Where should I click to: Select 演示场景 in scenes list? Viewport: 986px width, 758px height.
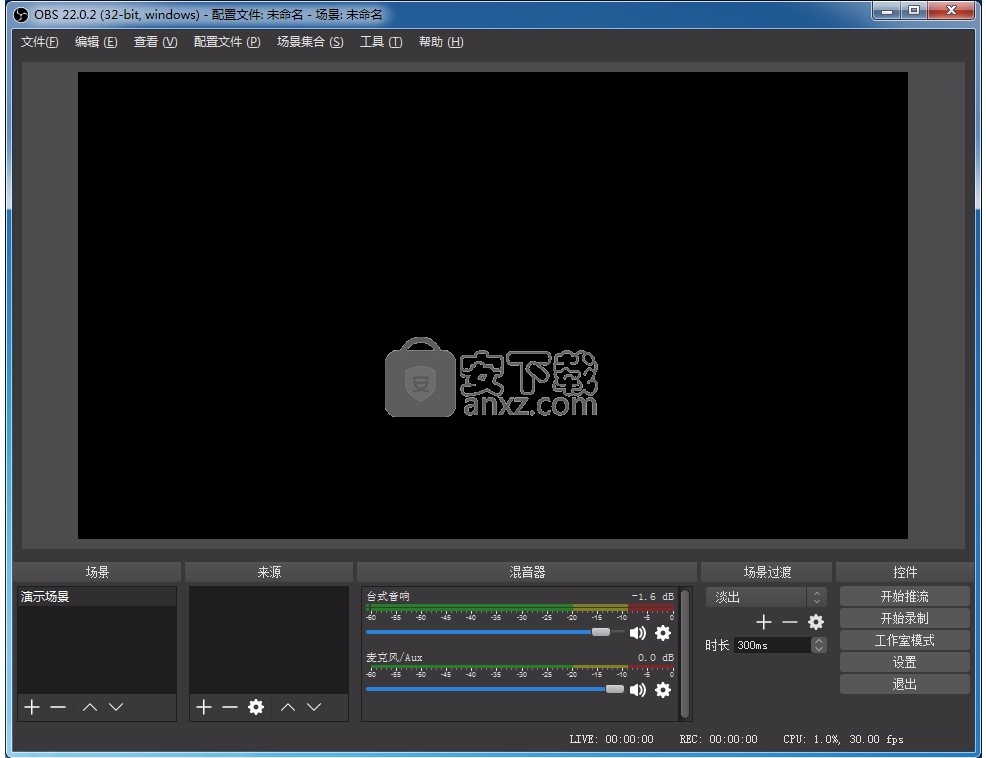click(96, 596)
